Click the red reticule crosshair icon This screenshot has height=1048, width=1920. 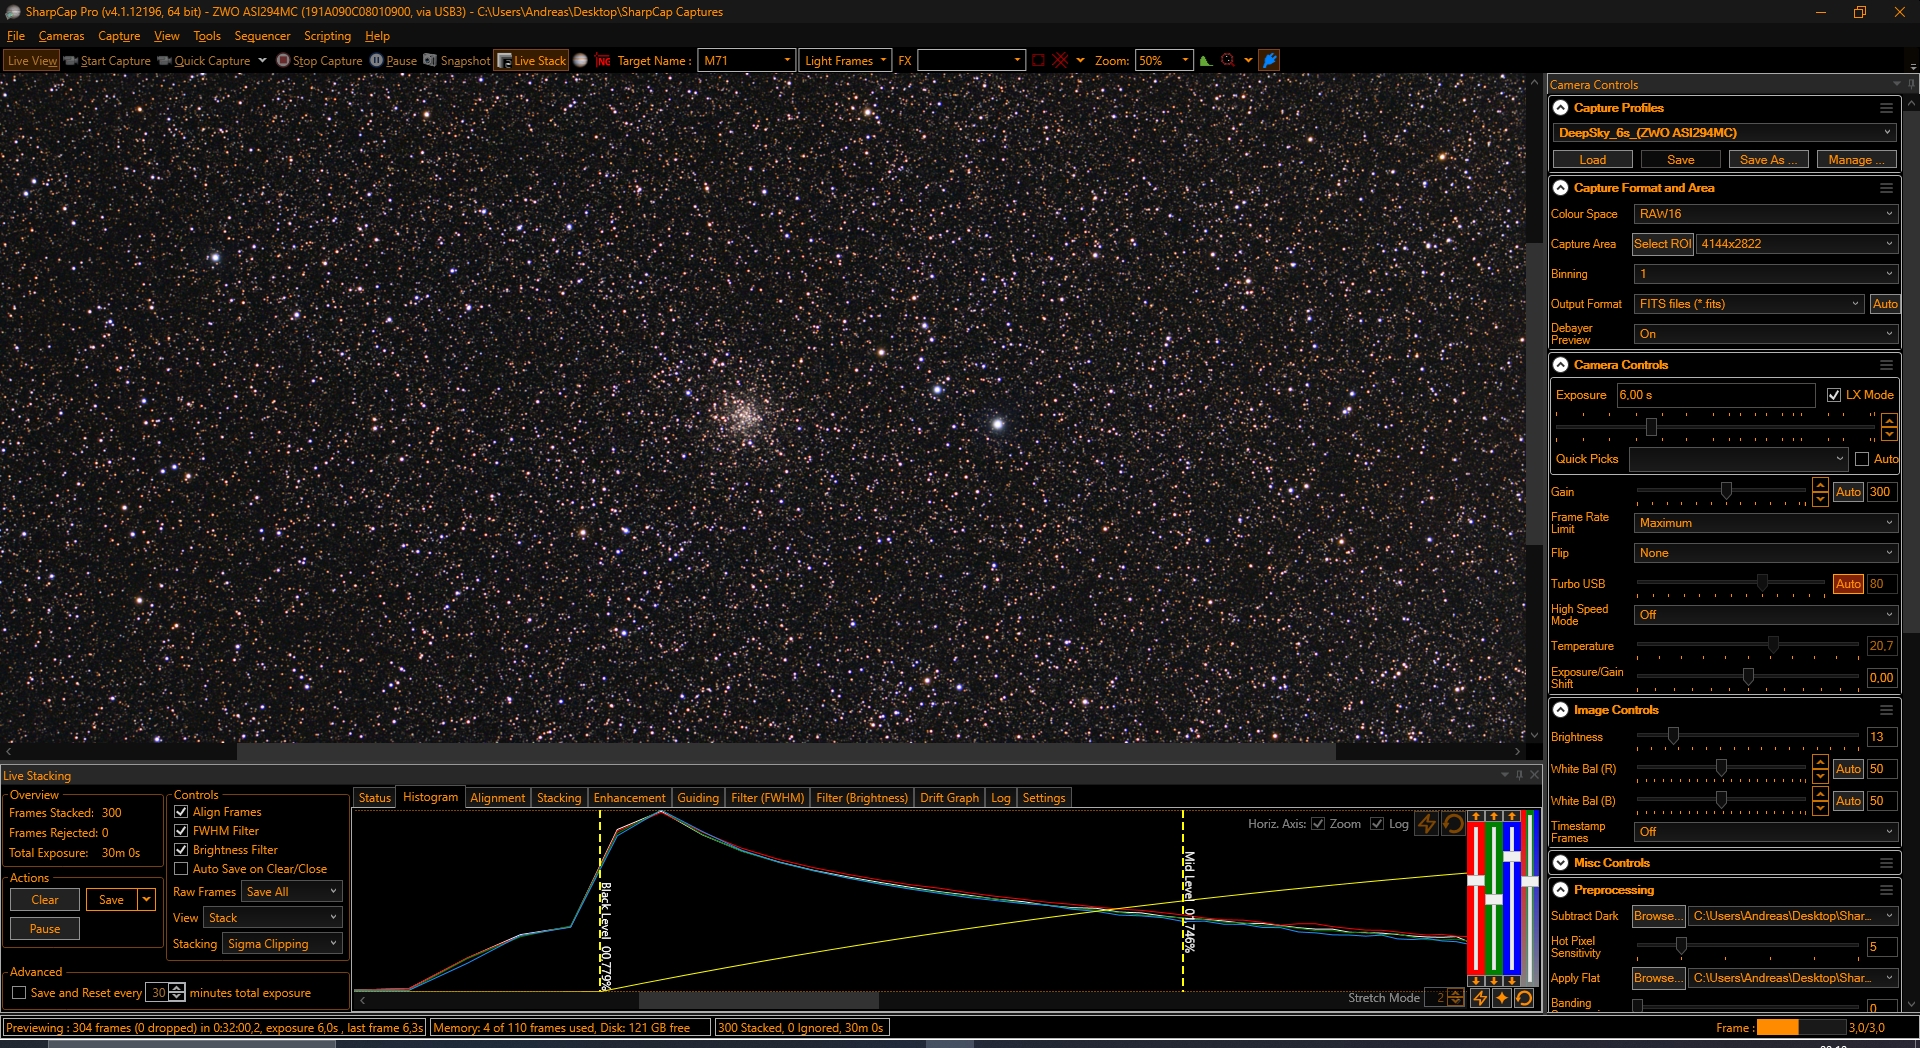(x=1061, y=60)
